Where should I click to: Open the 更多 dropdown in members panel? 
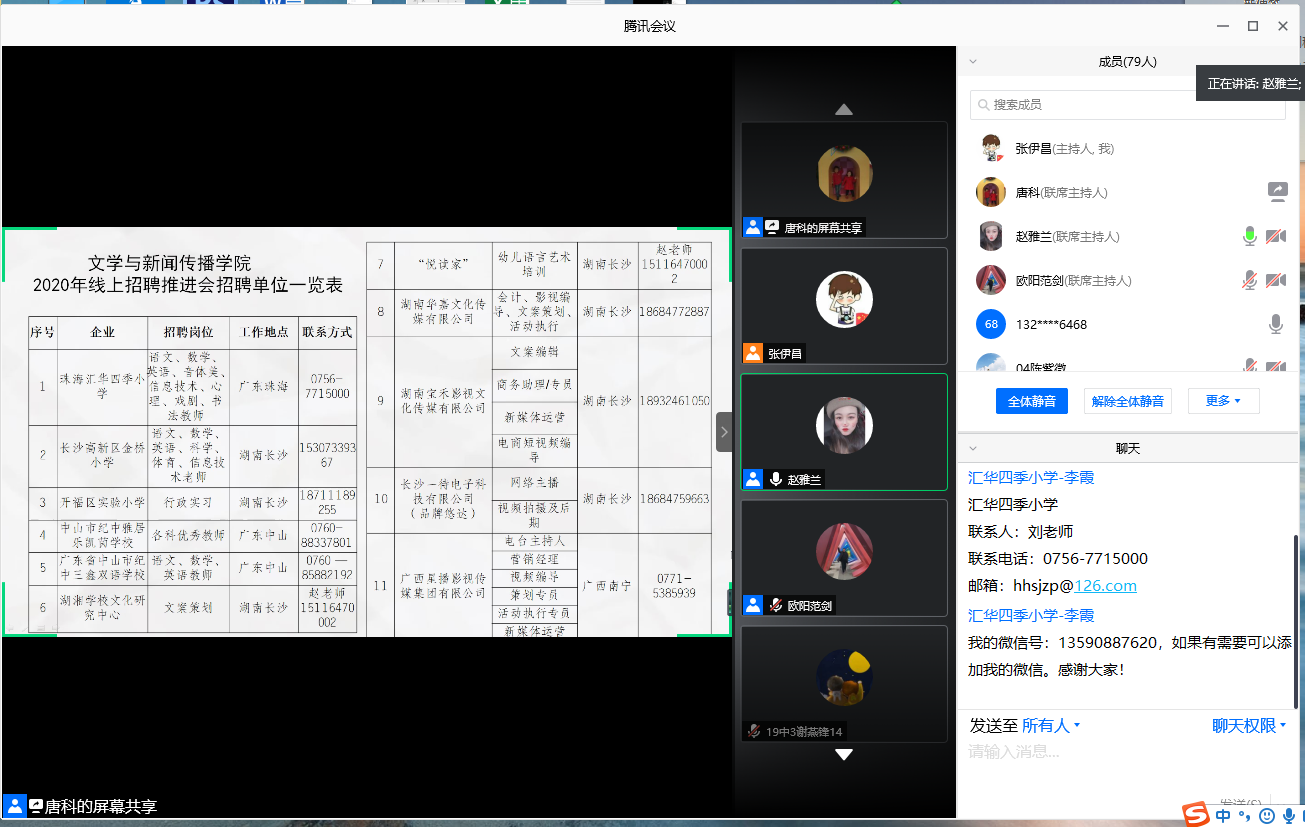(1223, 401)
